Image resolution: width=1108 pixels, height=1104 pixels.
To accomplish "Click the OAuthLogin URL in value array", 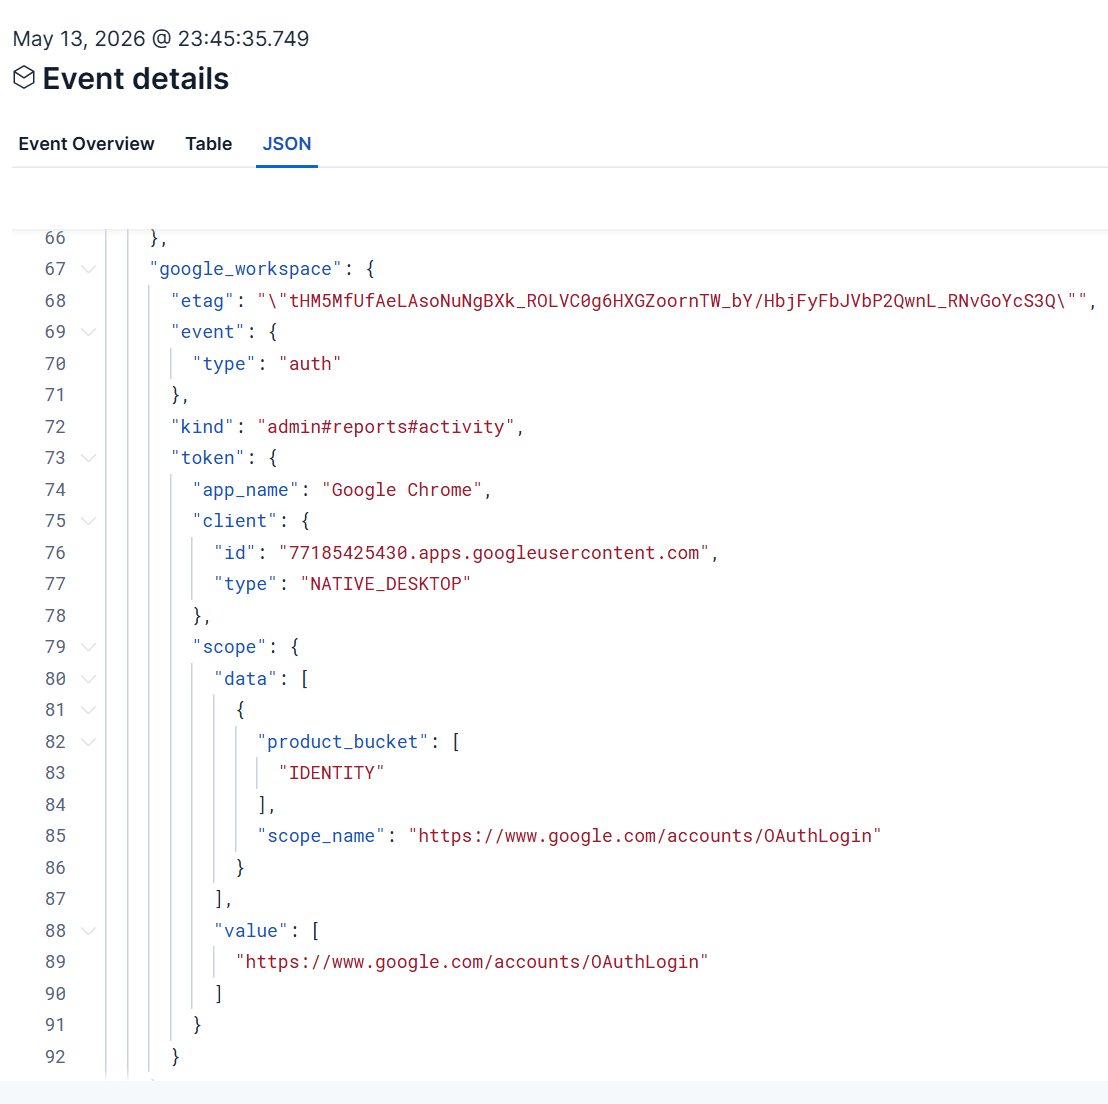I will [x=472, y=962].
